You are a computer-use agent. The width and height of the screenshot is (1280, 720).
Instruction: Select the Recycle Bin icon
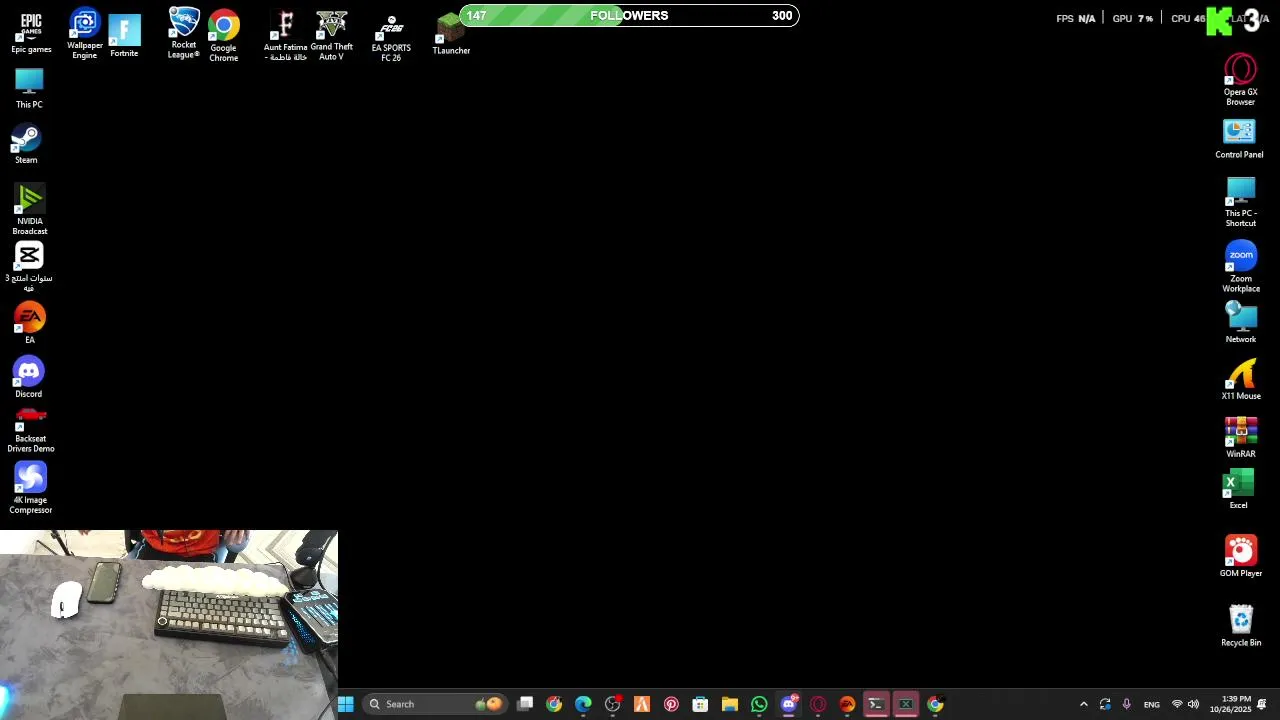click(x=1241, y=626)
